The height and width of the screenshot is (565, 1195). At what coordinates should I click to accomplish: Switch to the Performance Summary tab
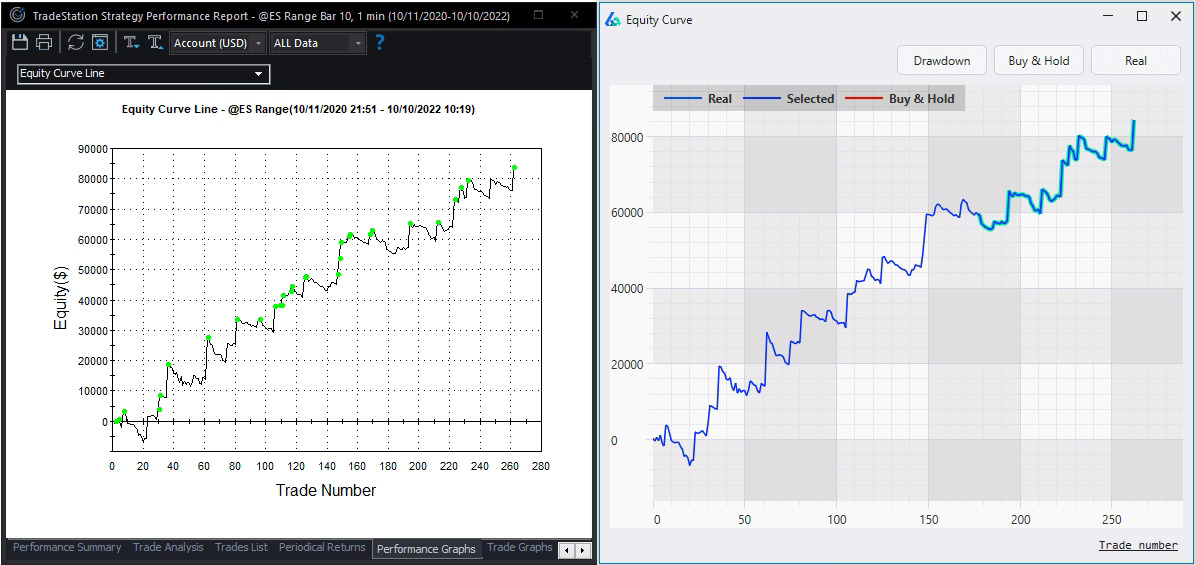click(x=67, y=548)
